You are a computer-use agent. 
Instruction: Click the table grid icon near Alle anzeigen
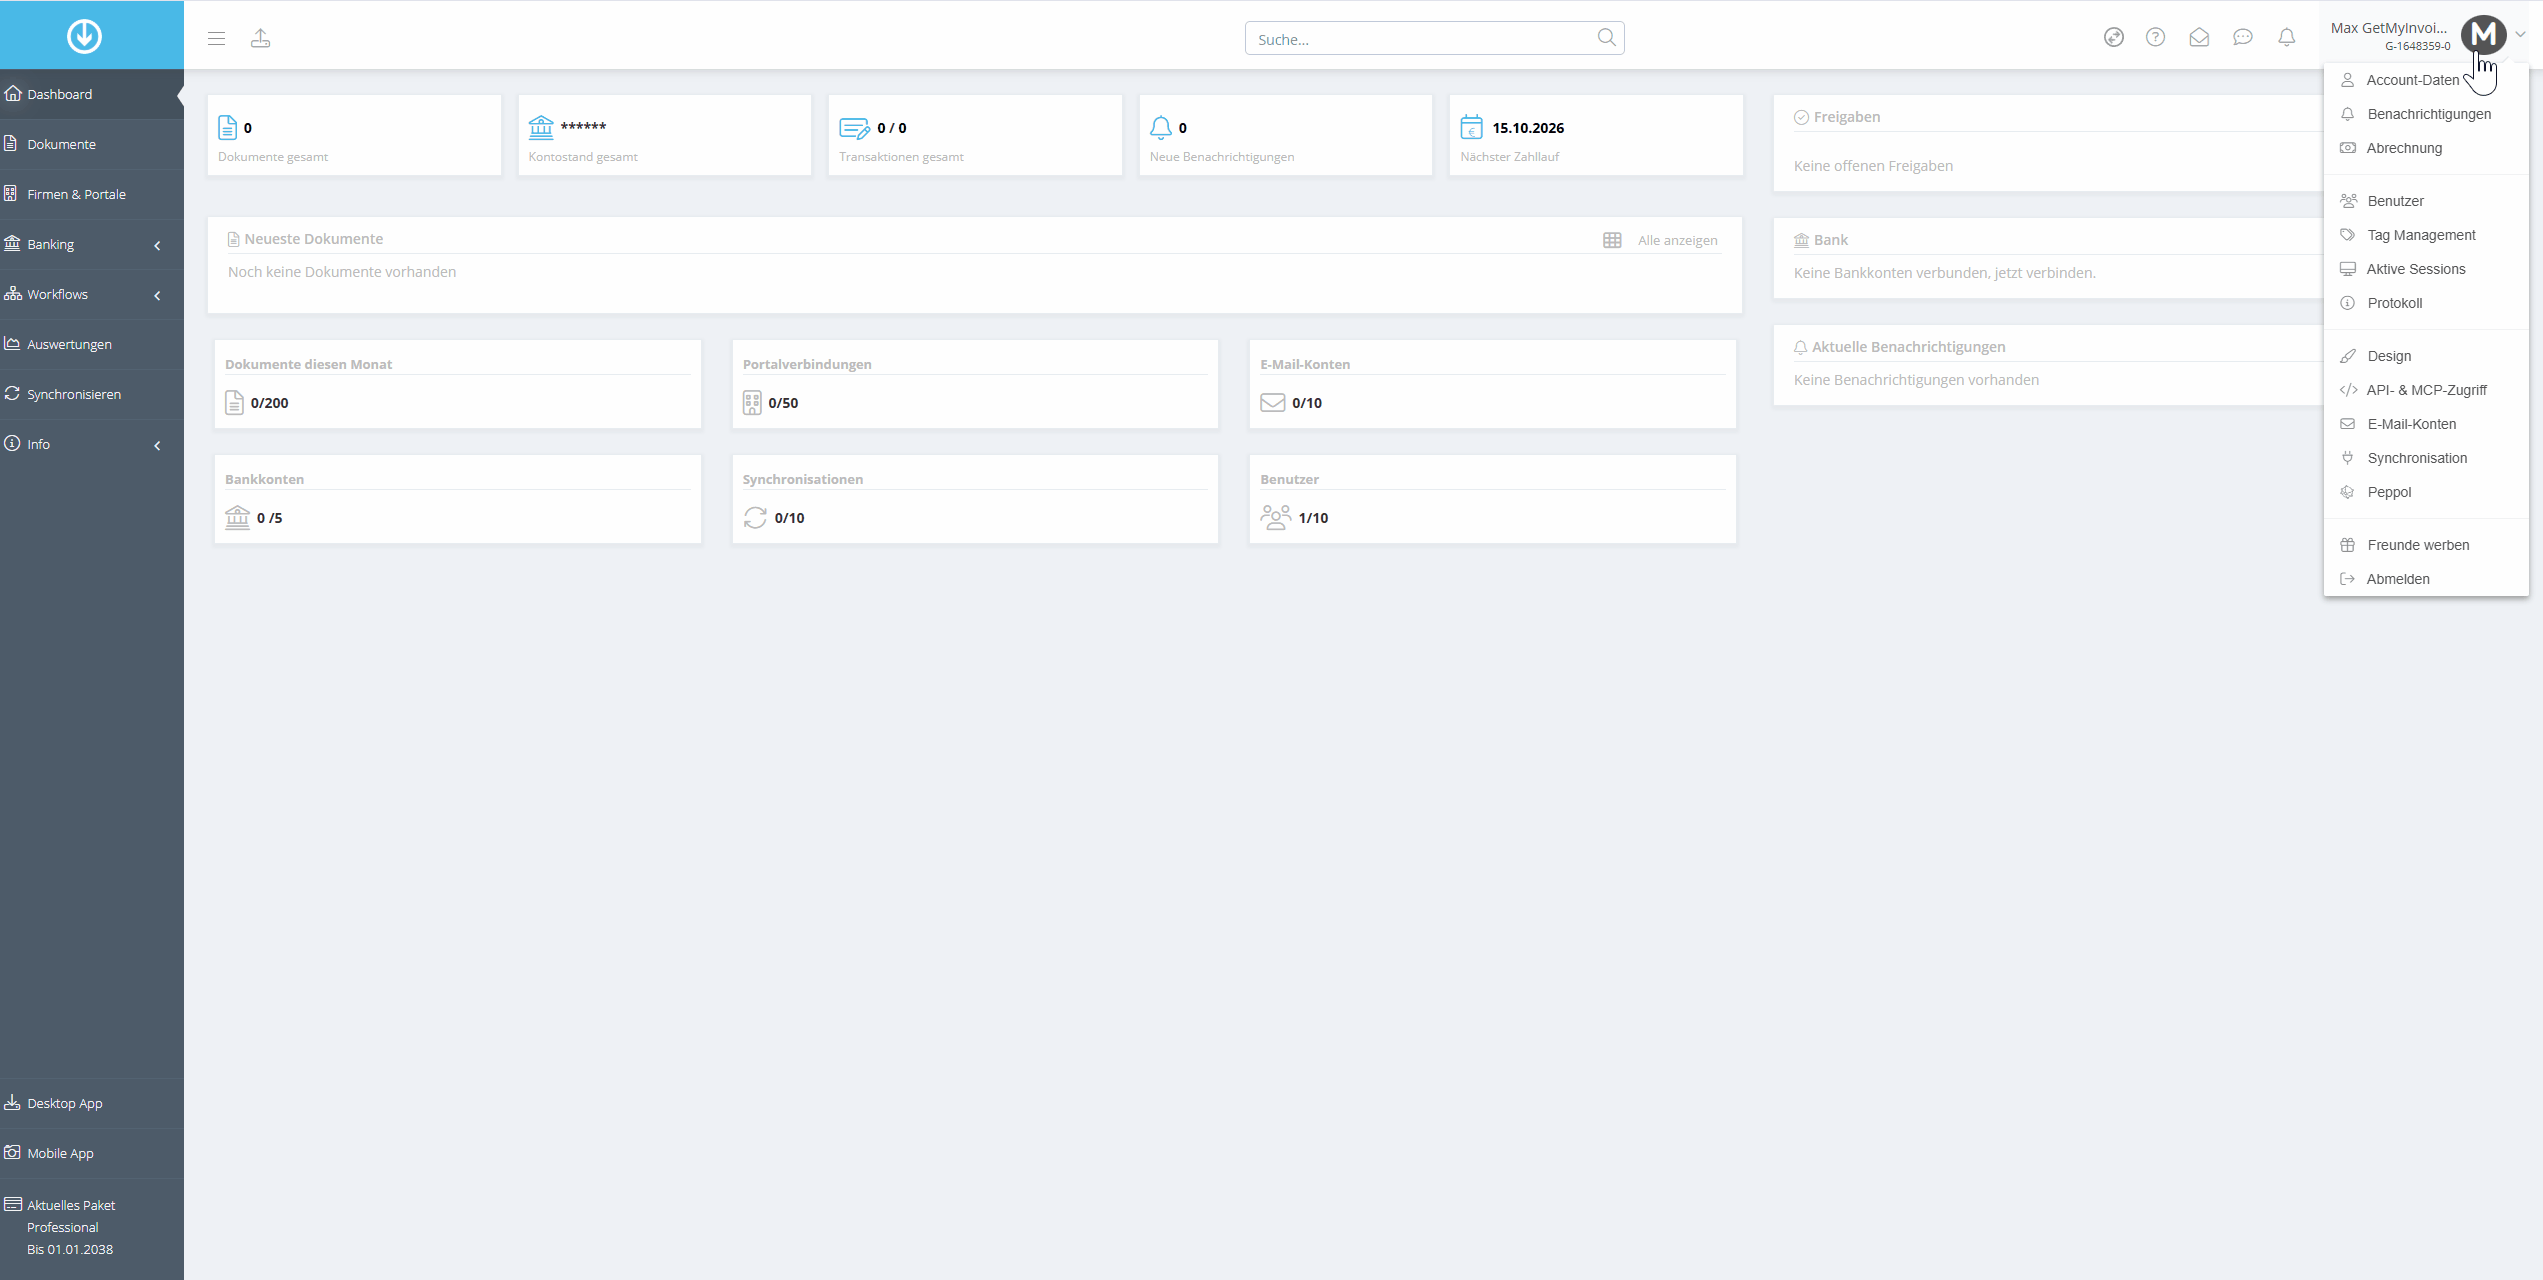[1612, 240]
